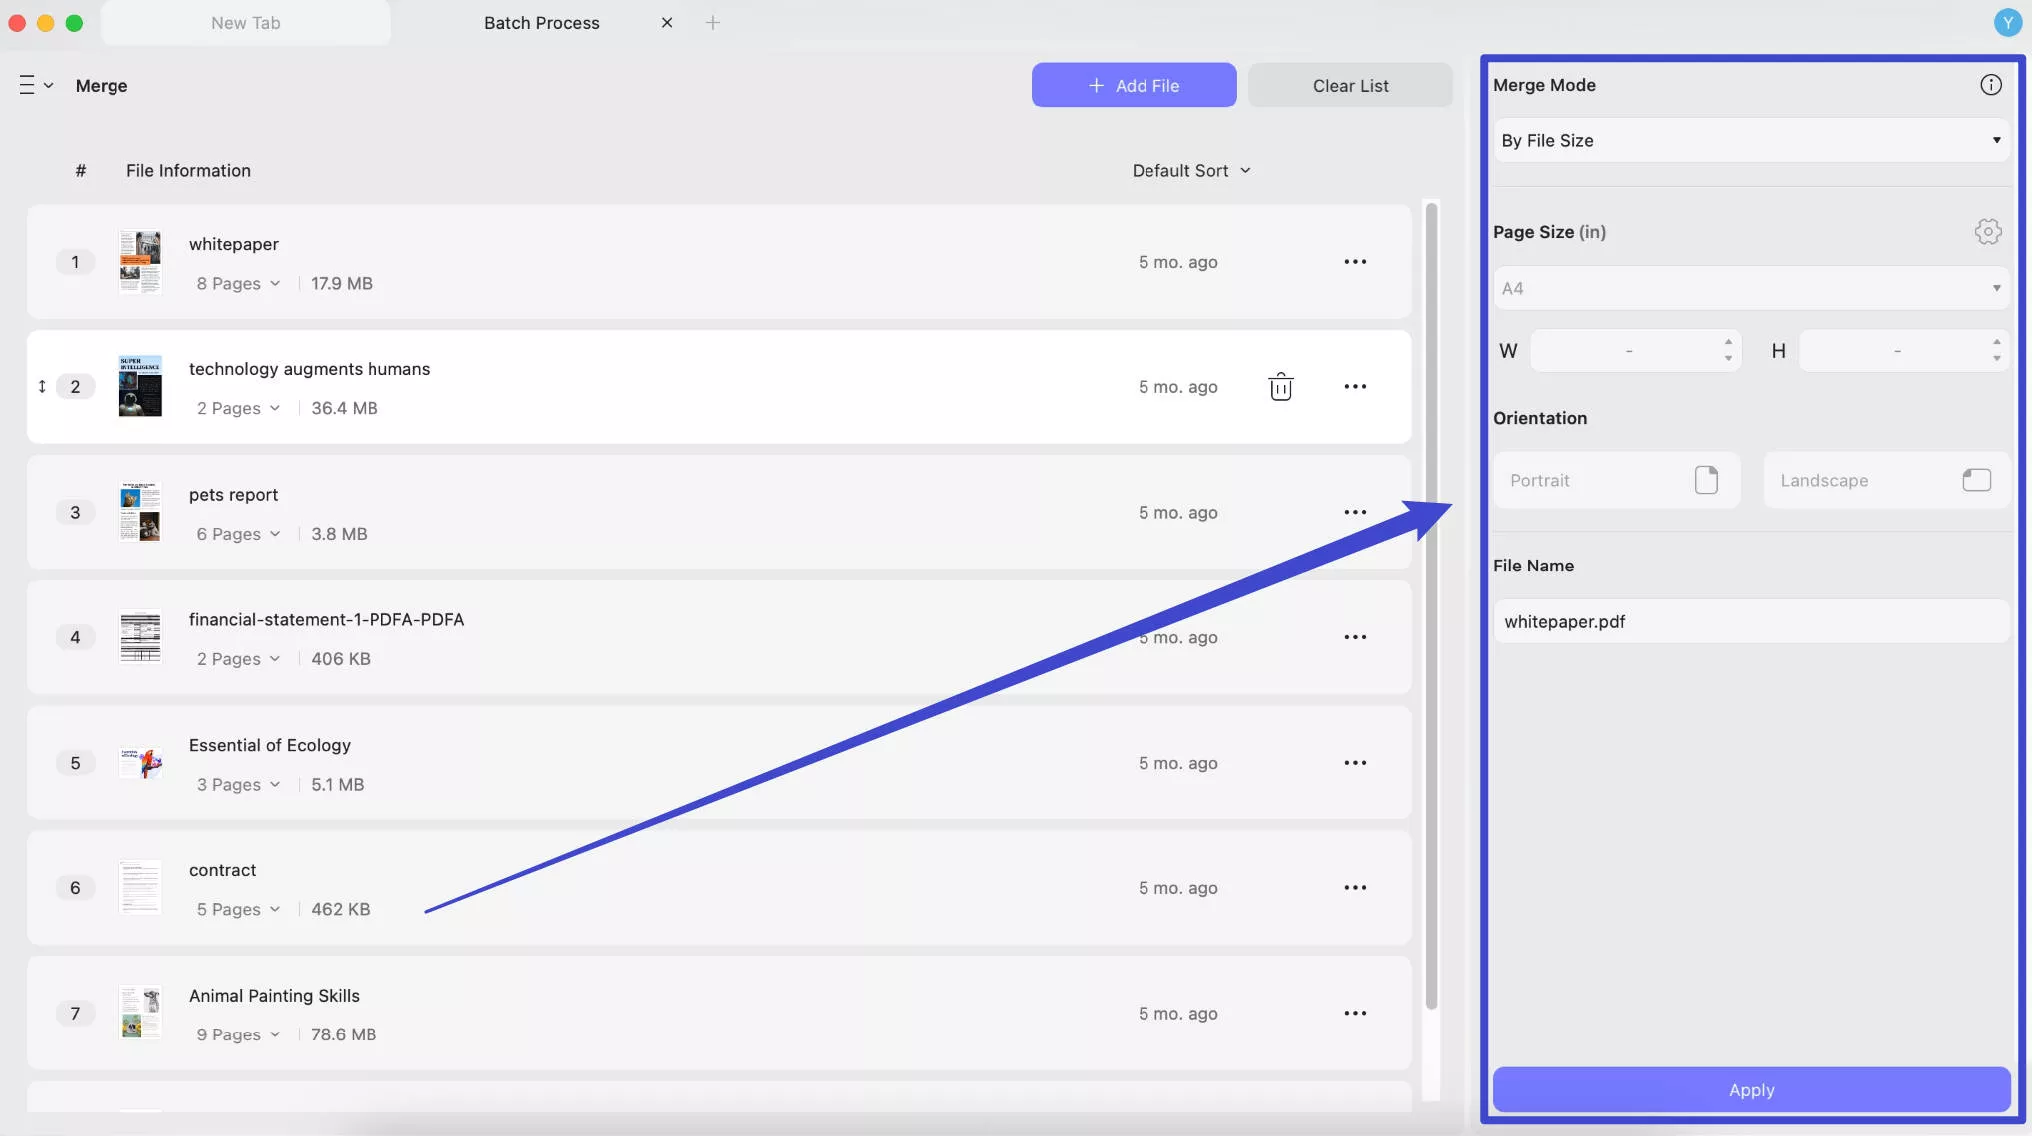
Task: Click the Essential of Ecology thumbnail
Action: pyautogui.click(x=140, y=763)
